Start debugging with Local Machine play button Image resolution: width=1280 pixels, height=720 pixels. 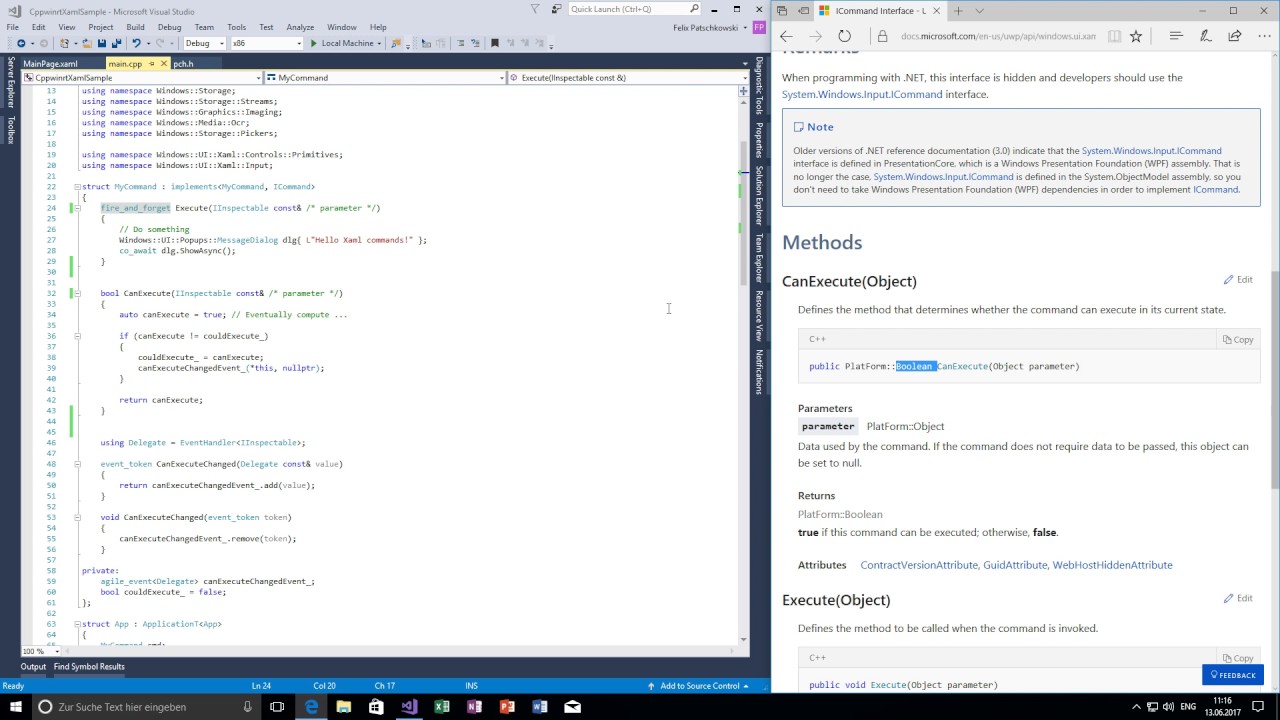point(313,43)
